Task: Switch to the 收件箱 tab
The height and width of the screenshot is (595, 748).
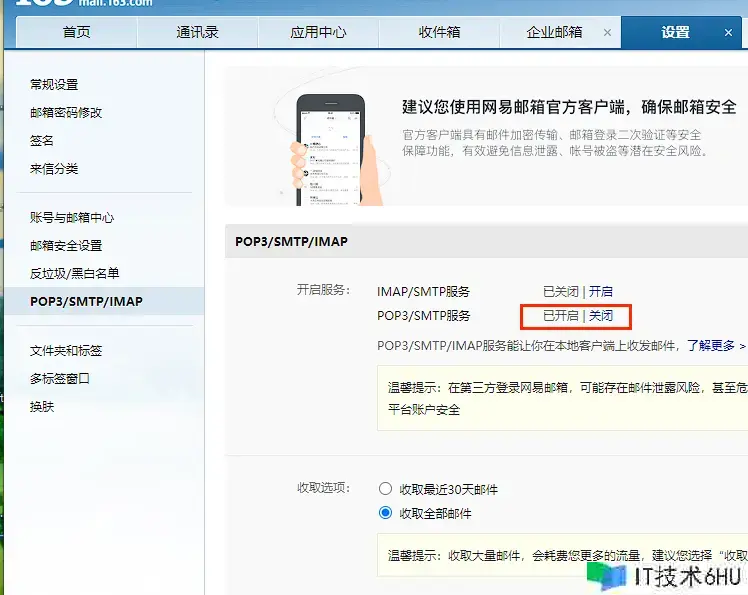Action: (x=439, y=32)
